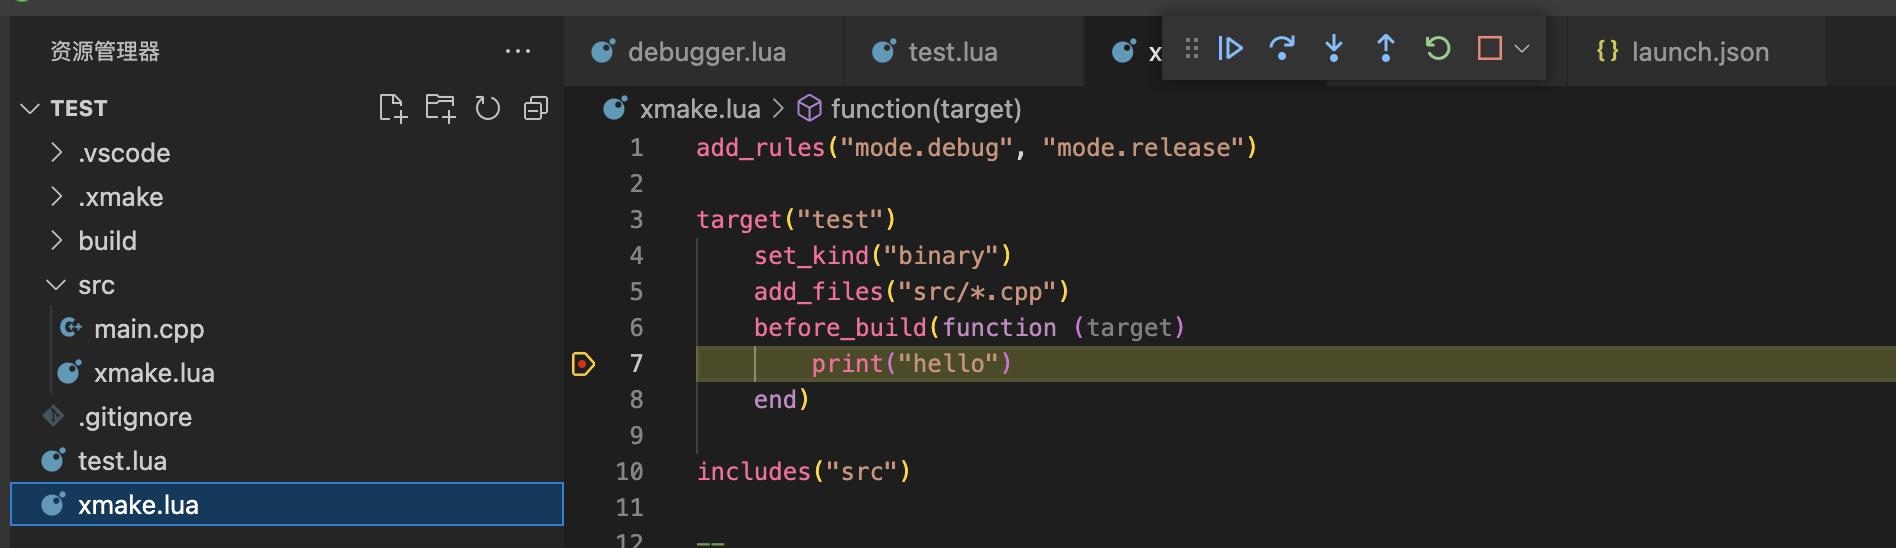Click the debug Step Out arrow
The height and width of the screenshot is (548, 1896).
pyautogui.click(x=1386, y=48)
